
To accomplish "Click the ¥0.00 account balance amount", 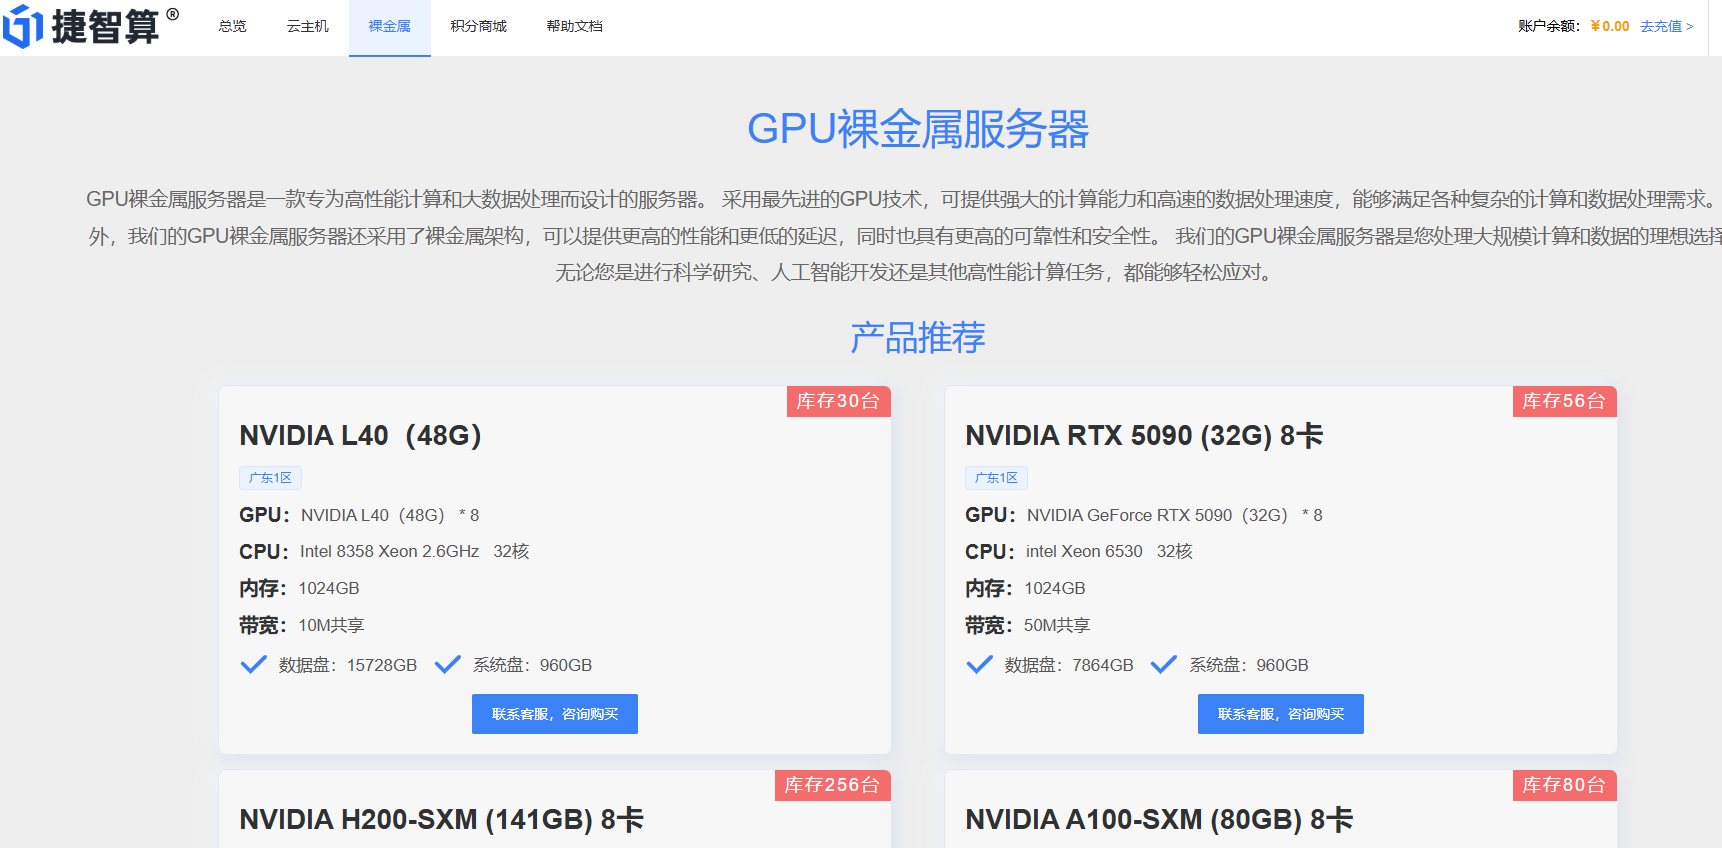I will coord(1609,26).
